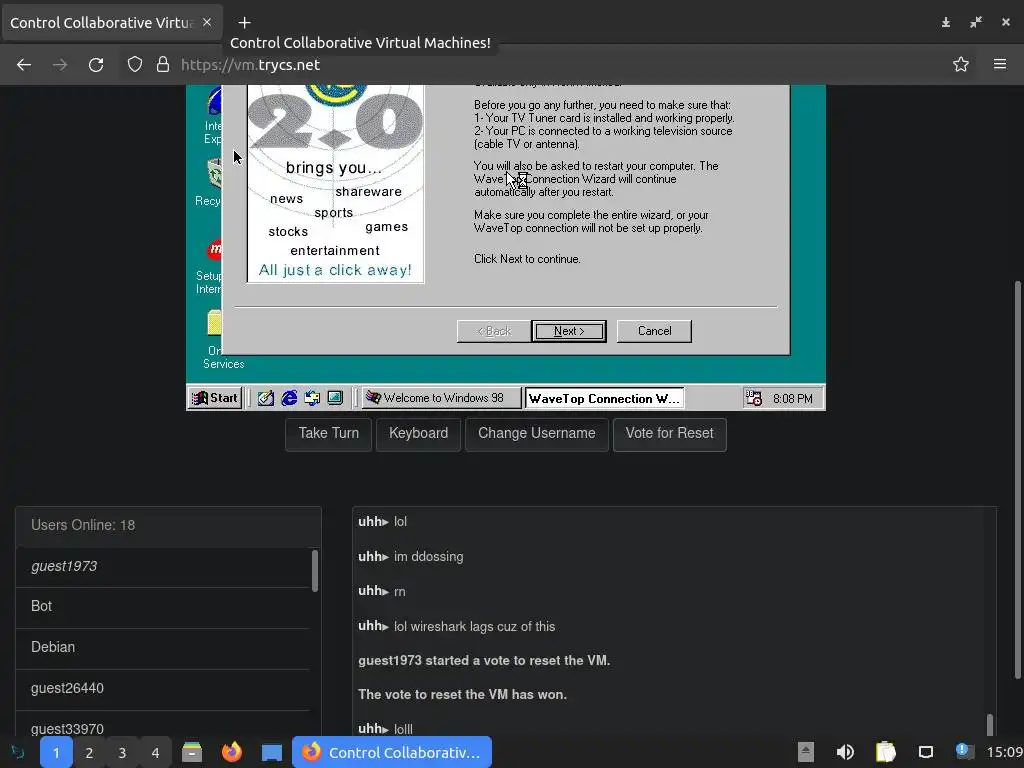Image resolution: width=1024 pixels, height=768 pixels.
Task: Select Debian in the user list
Action: pyautogui.click(x=163, y=648)
